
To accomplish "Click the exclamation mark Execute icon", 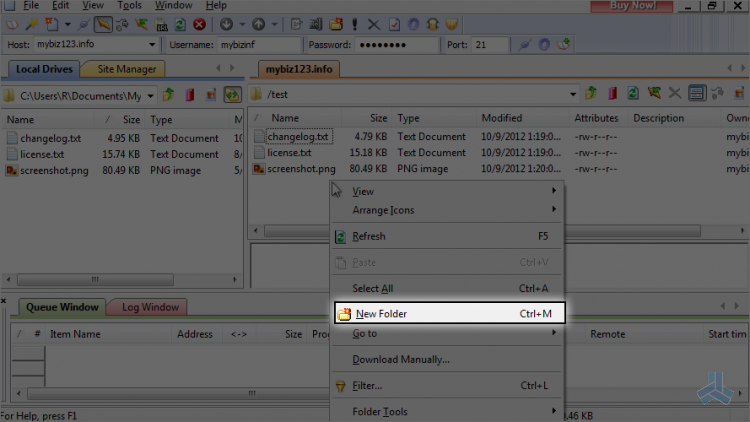I will (x=354, y=24).
